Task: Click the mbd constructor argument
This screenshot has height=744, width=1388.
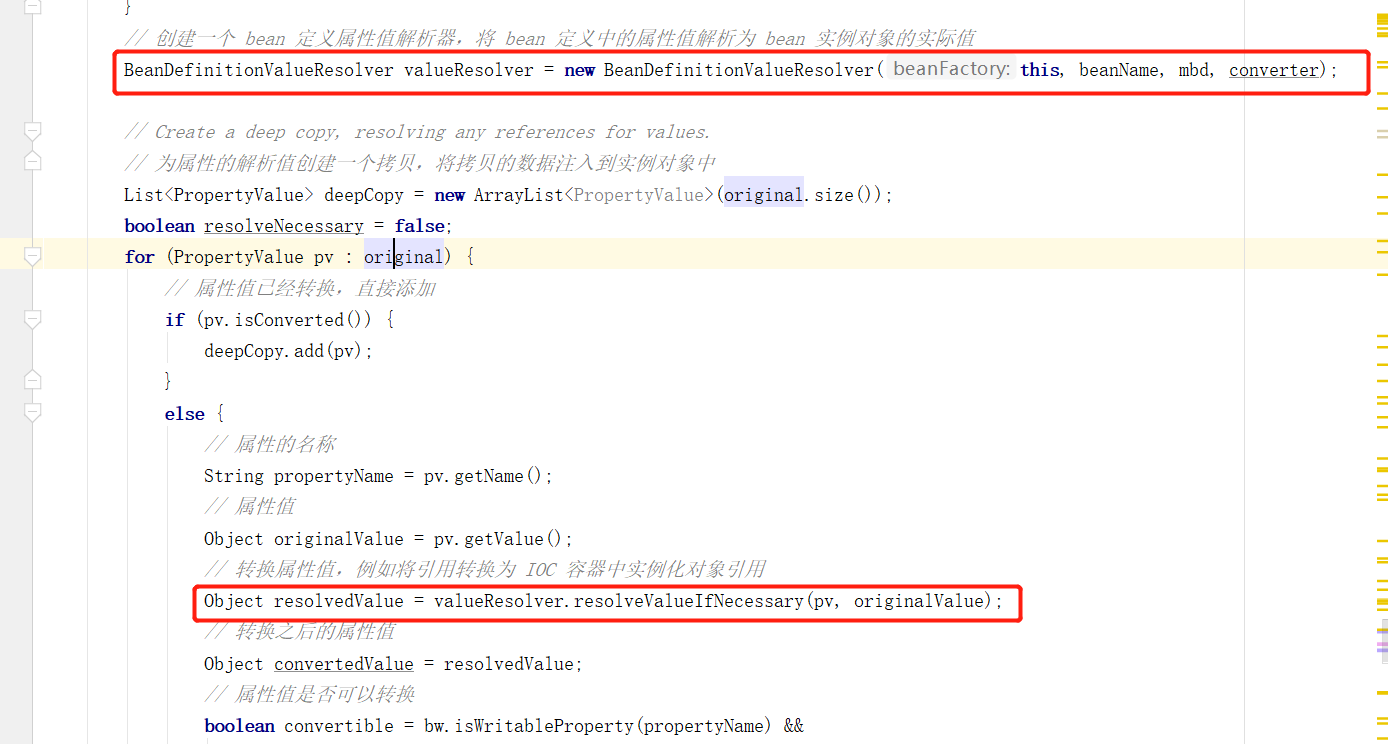Action: (x=1193, y=70)
